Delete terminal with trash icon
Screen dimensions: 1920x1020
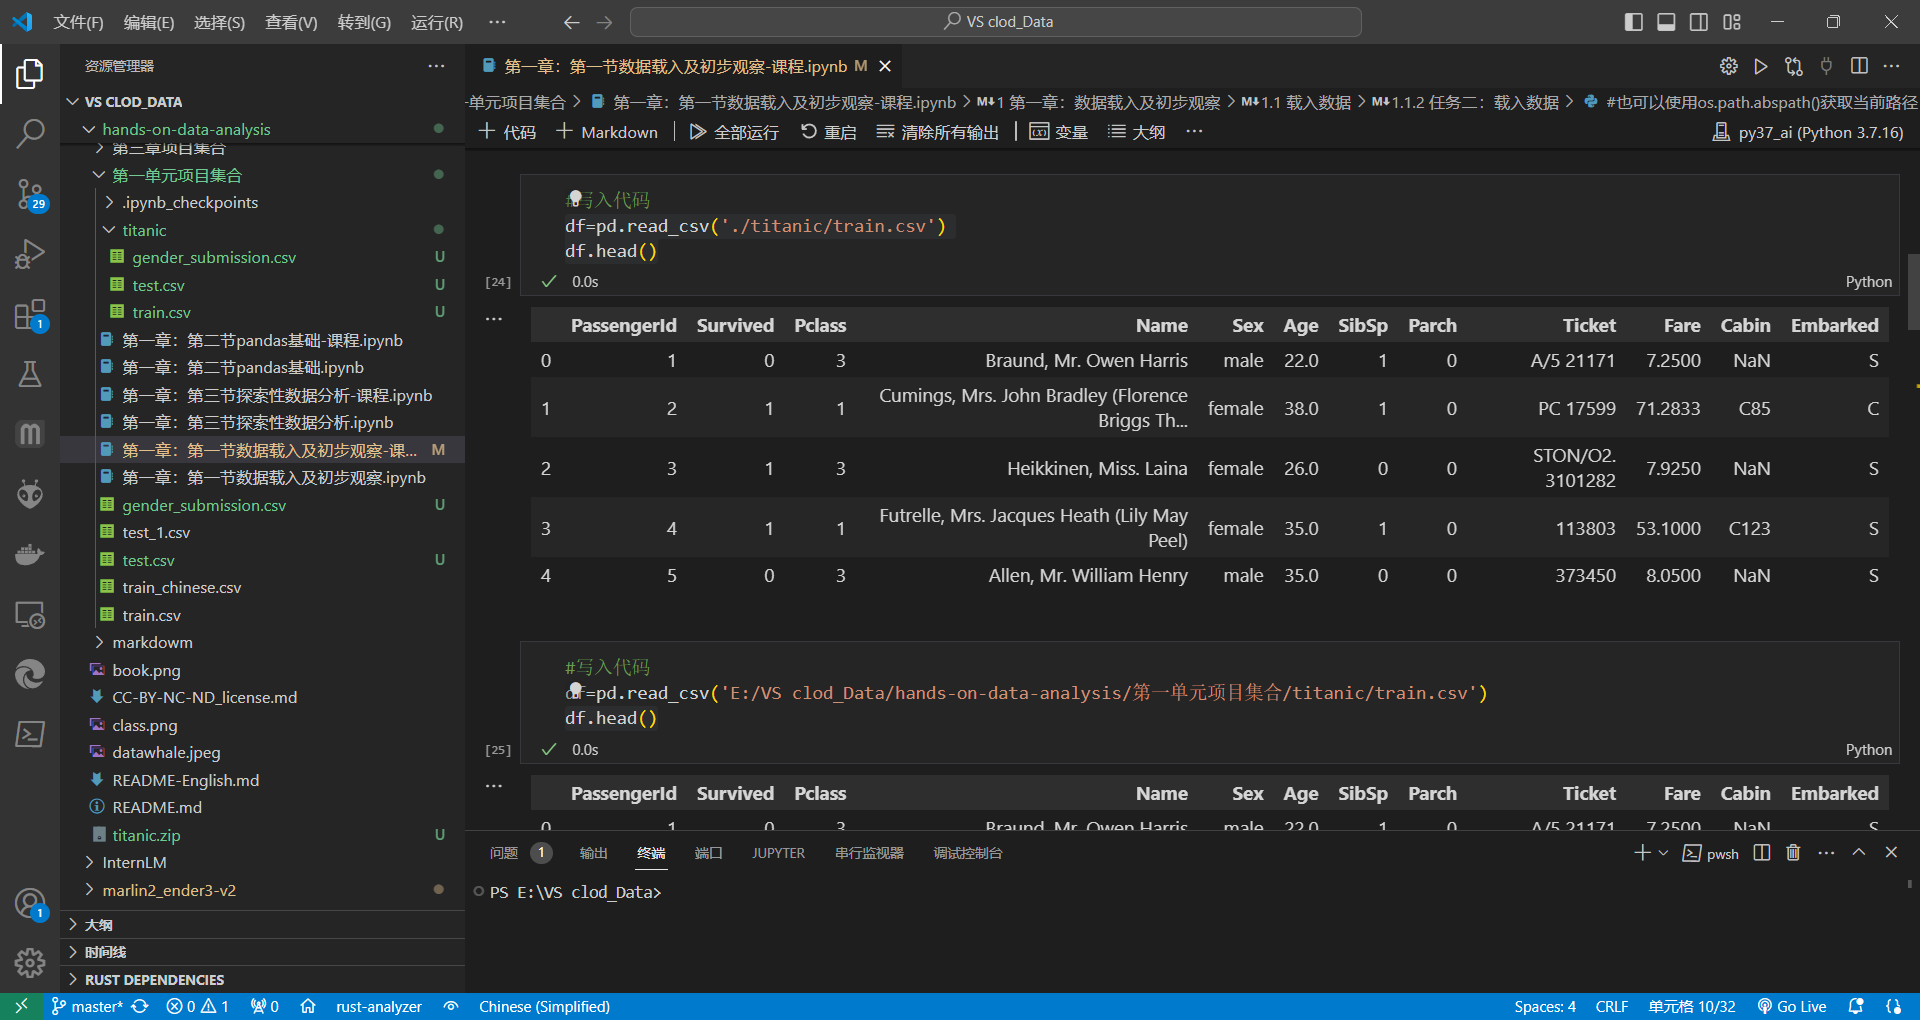1793,853
